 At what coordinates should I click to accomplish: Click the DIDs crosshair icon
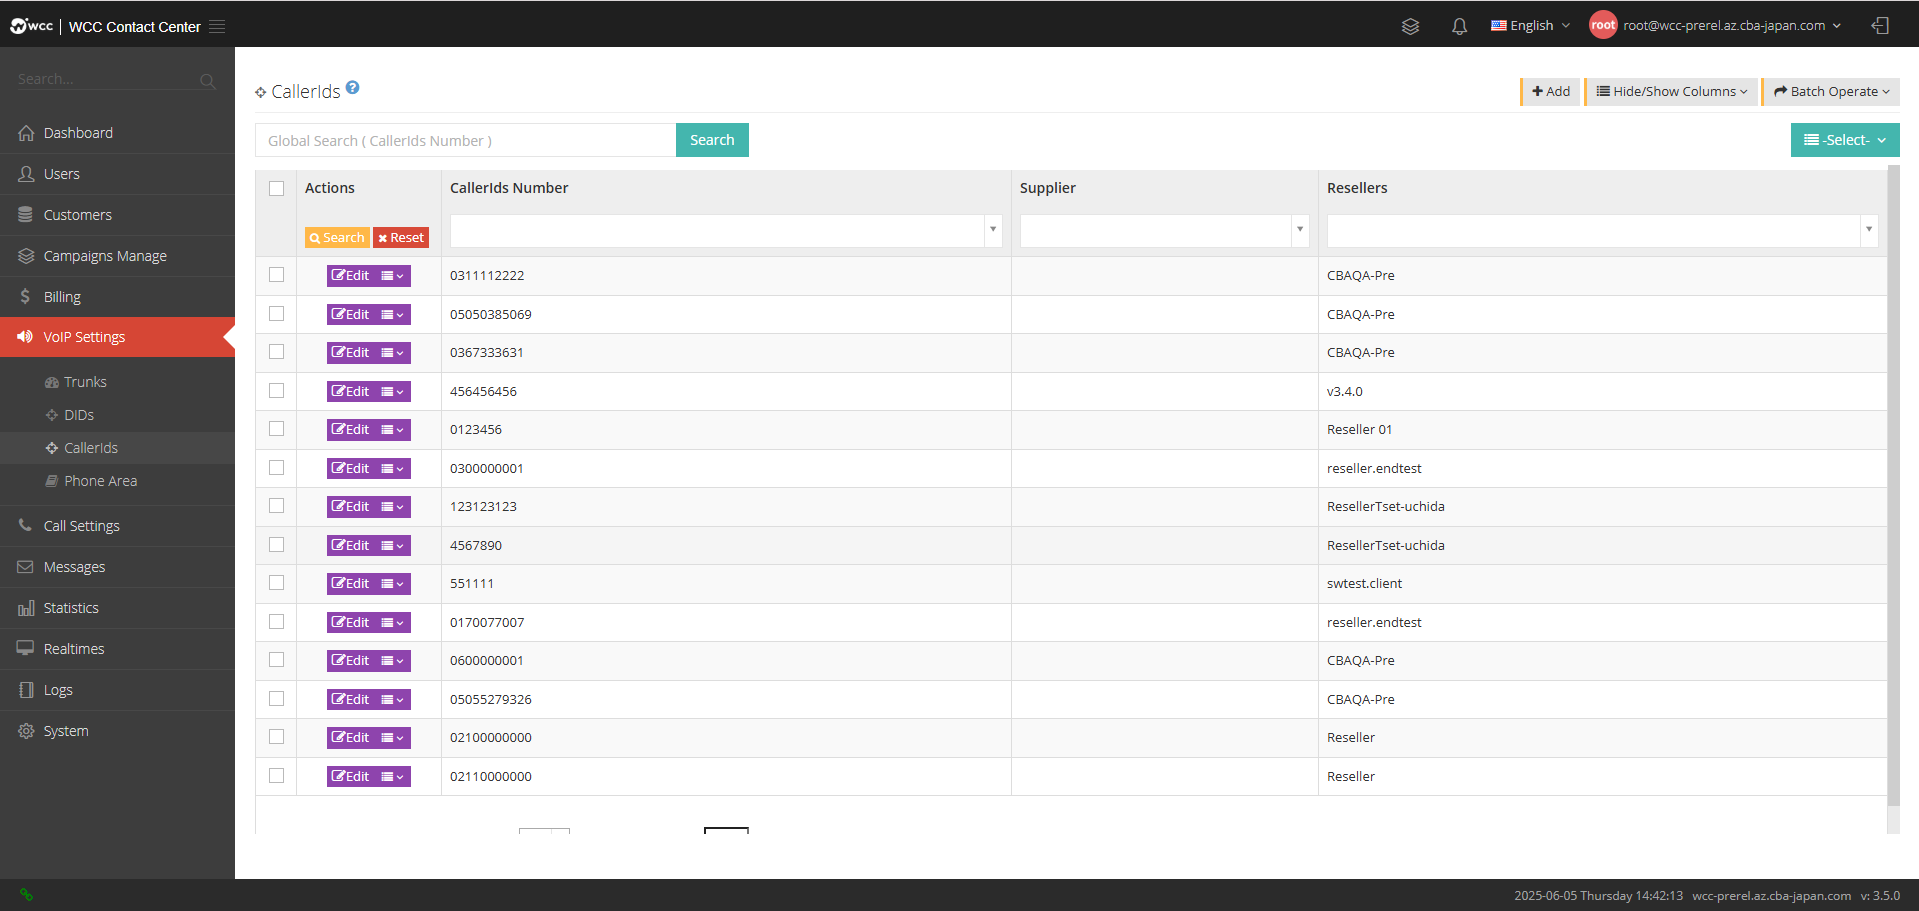click(x=52, y=415)
